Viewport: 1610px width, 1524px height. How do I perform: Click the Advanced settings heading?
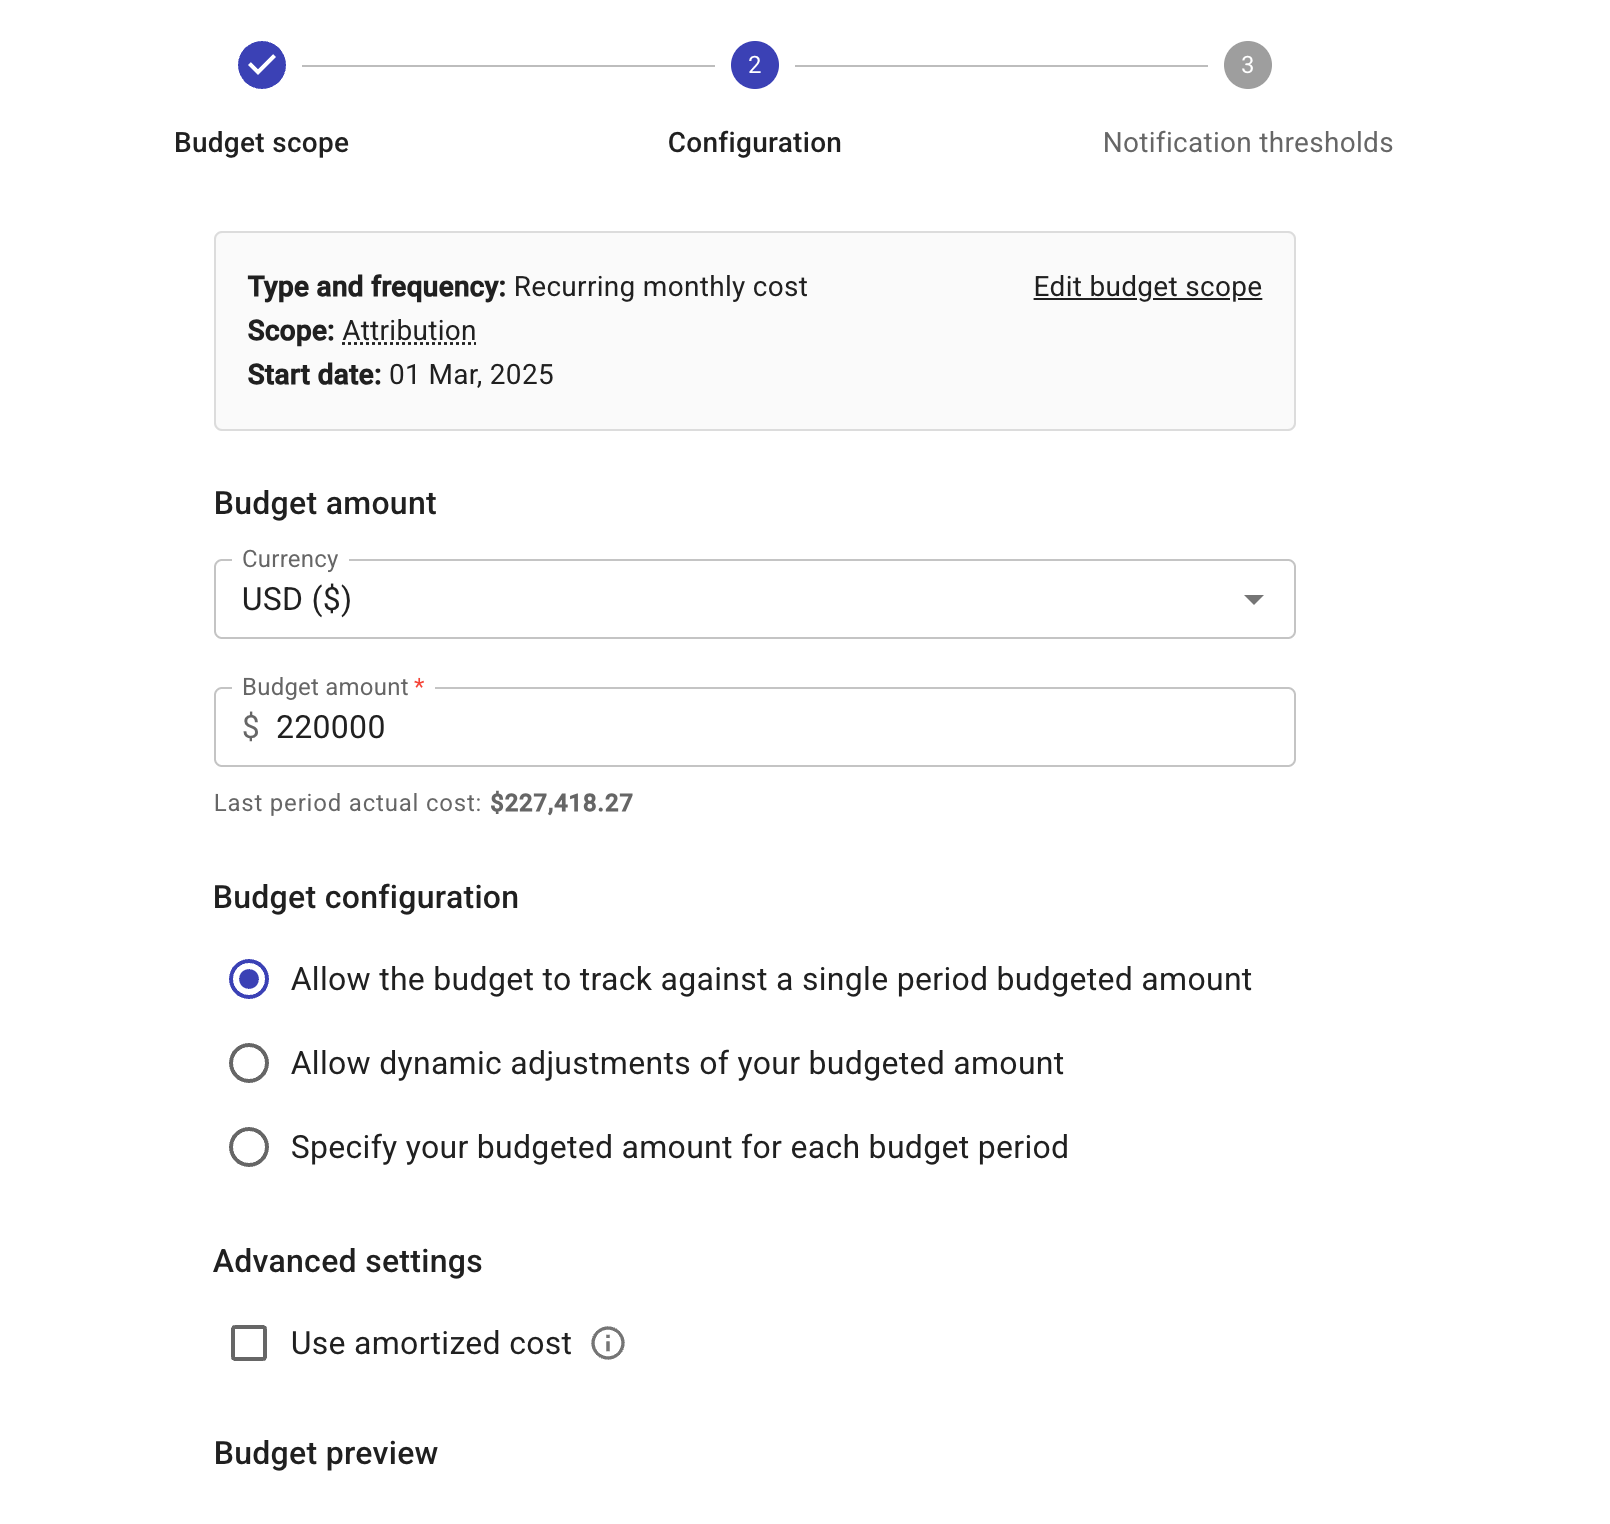pos(348,1261)
